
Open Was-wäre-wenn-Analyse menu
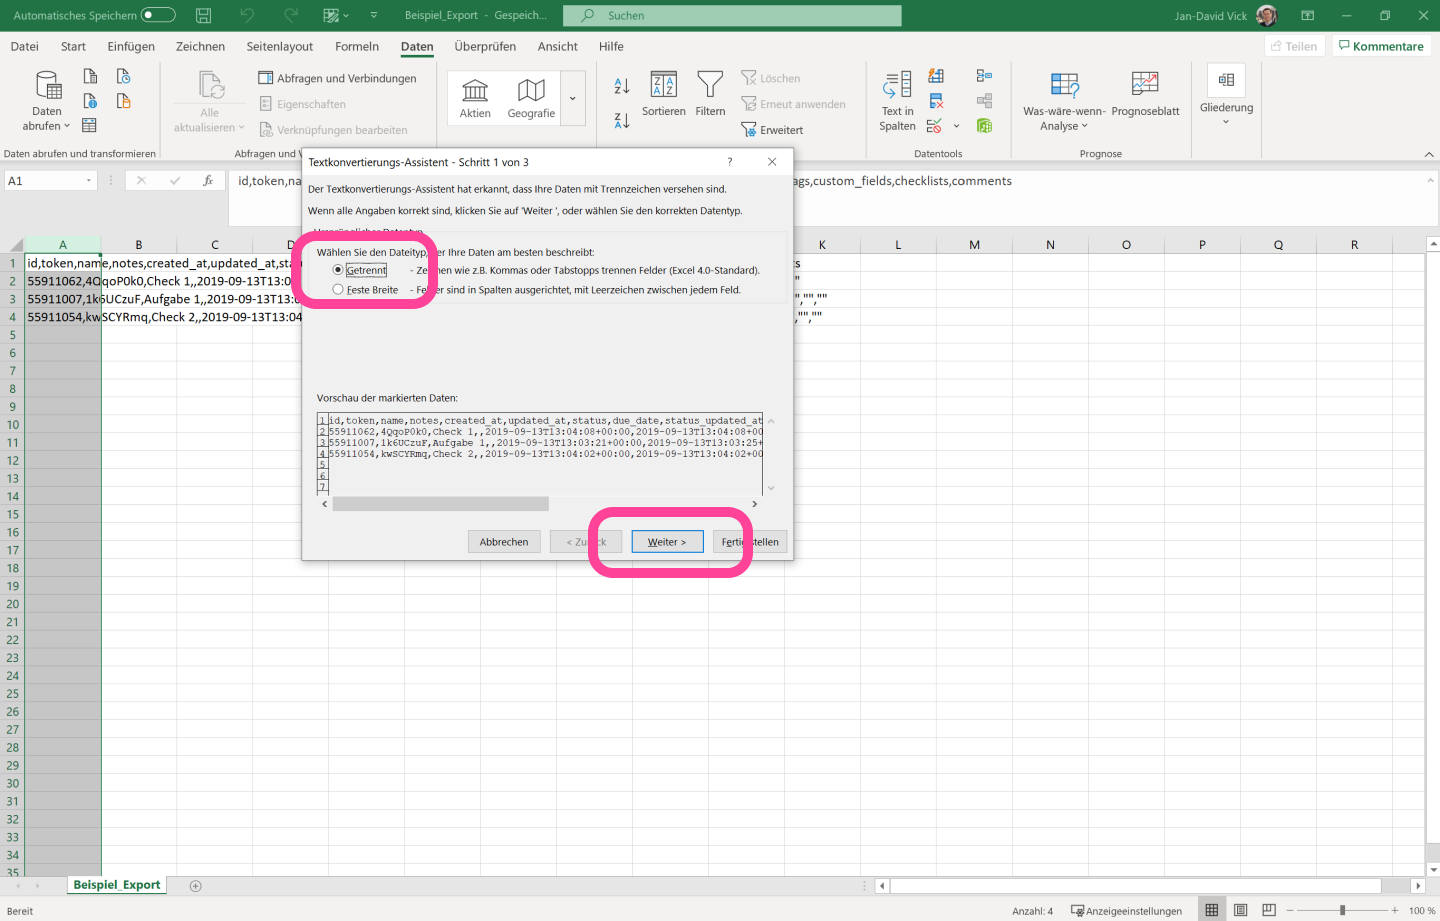pyautogui.click(x=1064, y=101)
